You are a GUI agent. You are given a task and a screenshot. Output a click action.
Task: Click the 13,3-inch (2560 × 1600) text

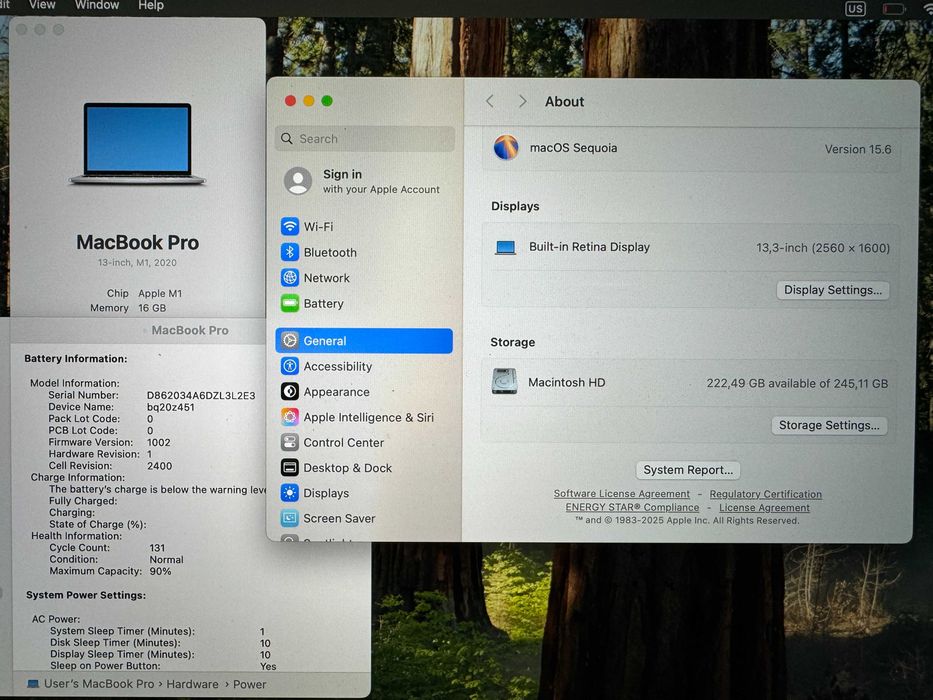[x=823, y=248]
